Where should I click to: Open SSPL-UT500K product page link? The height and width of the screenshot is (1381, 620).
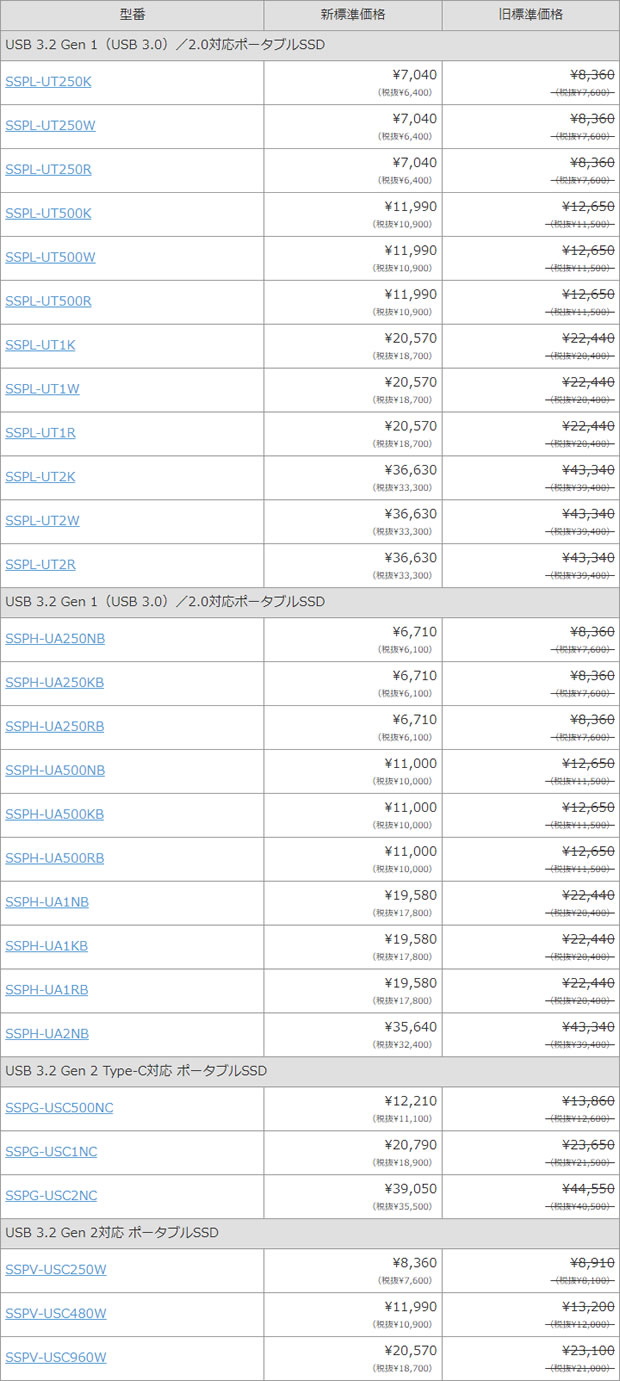48,214
